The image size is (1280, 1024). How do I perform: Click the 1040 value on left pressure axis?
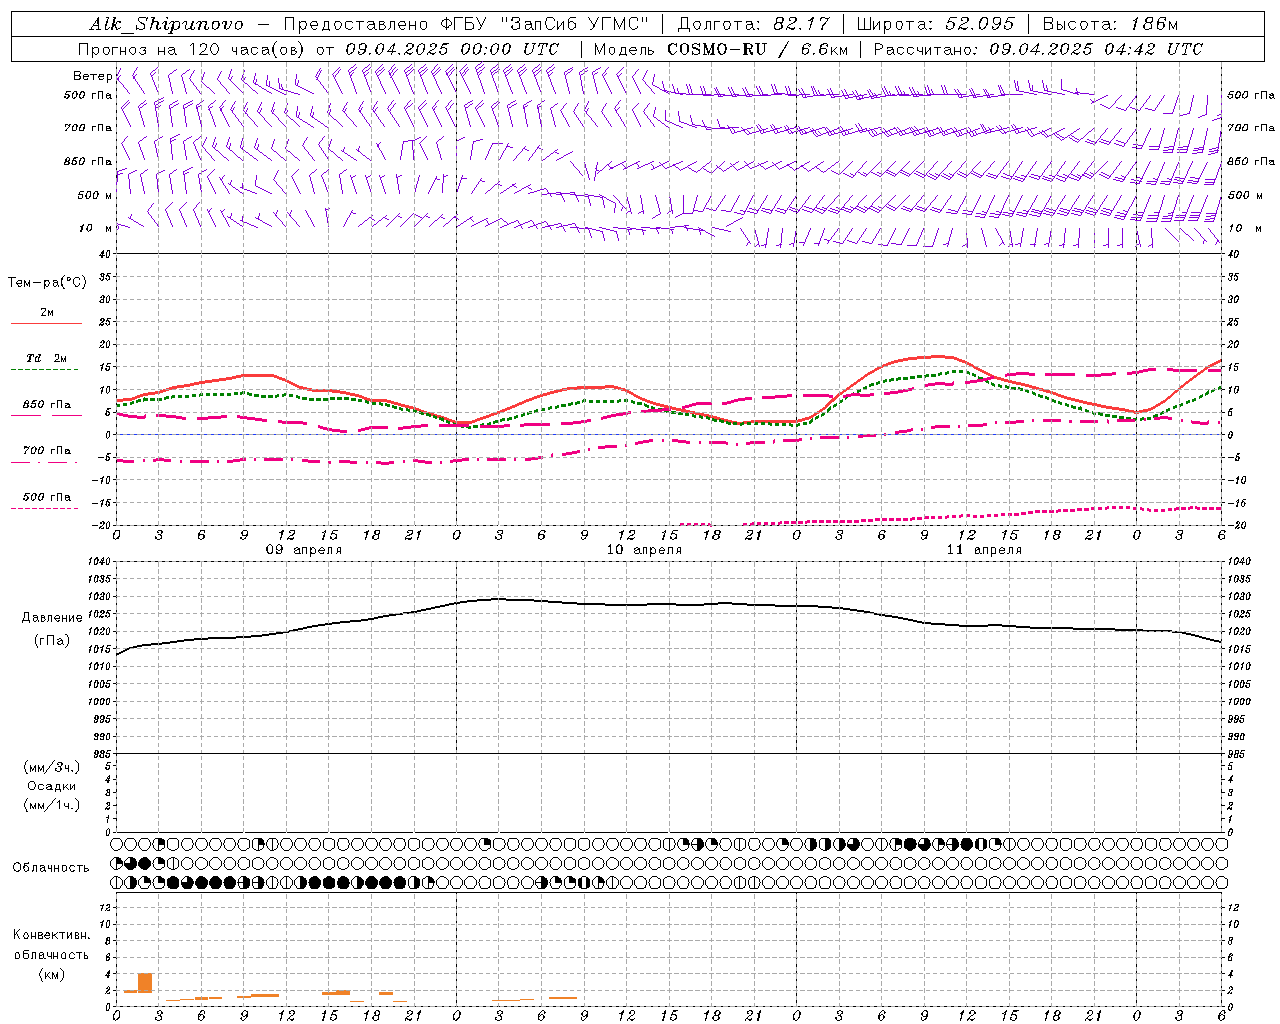[100, 561]
